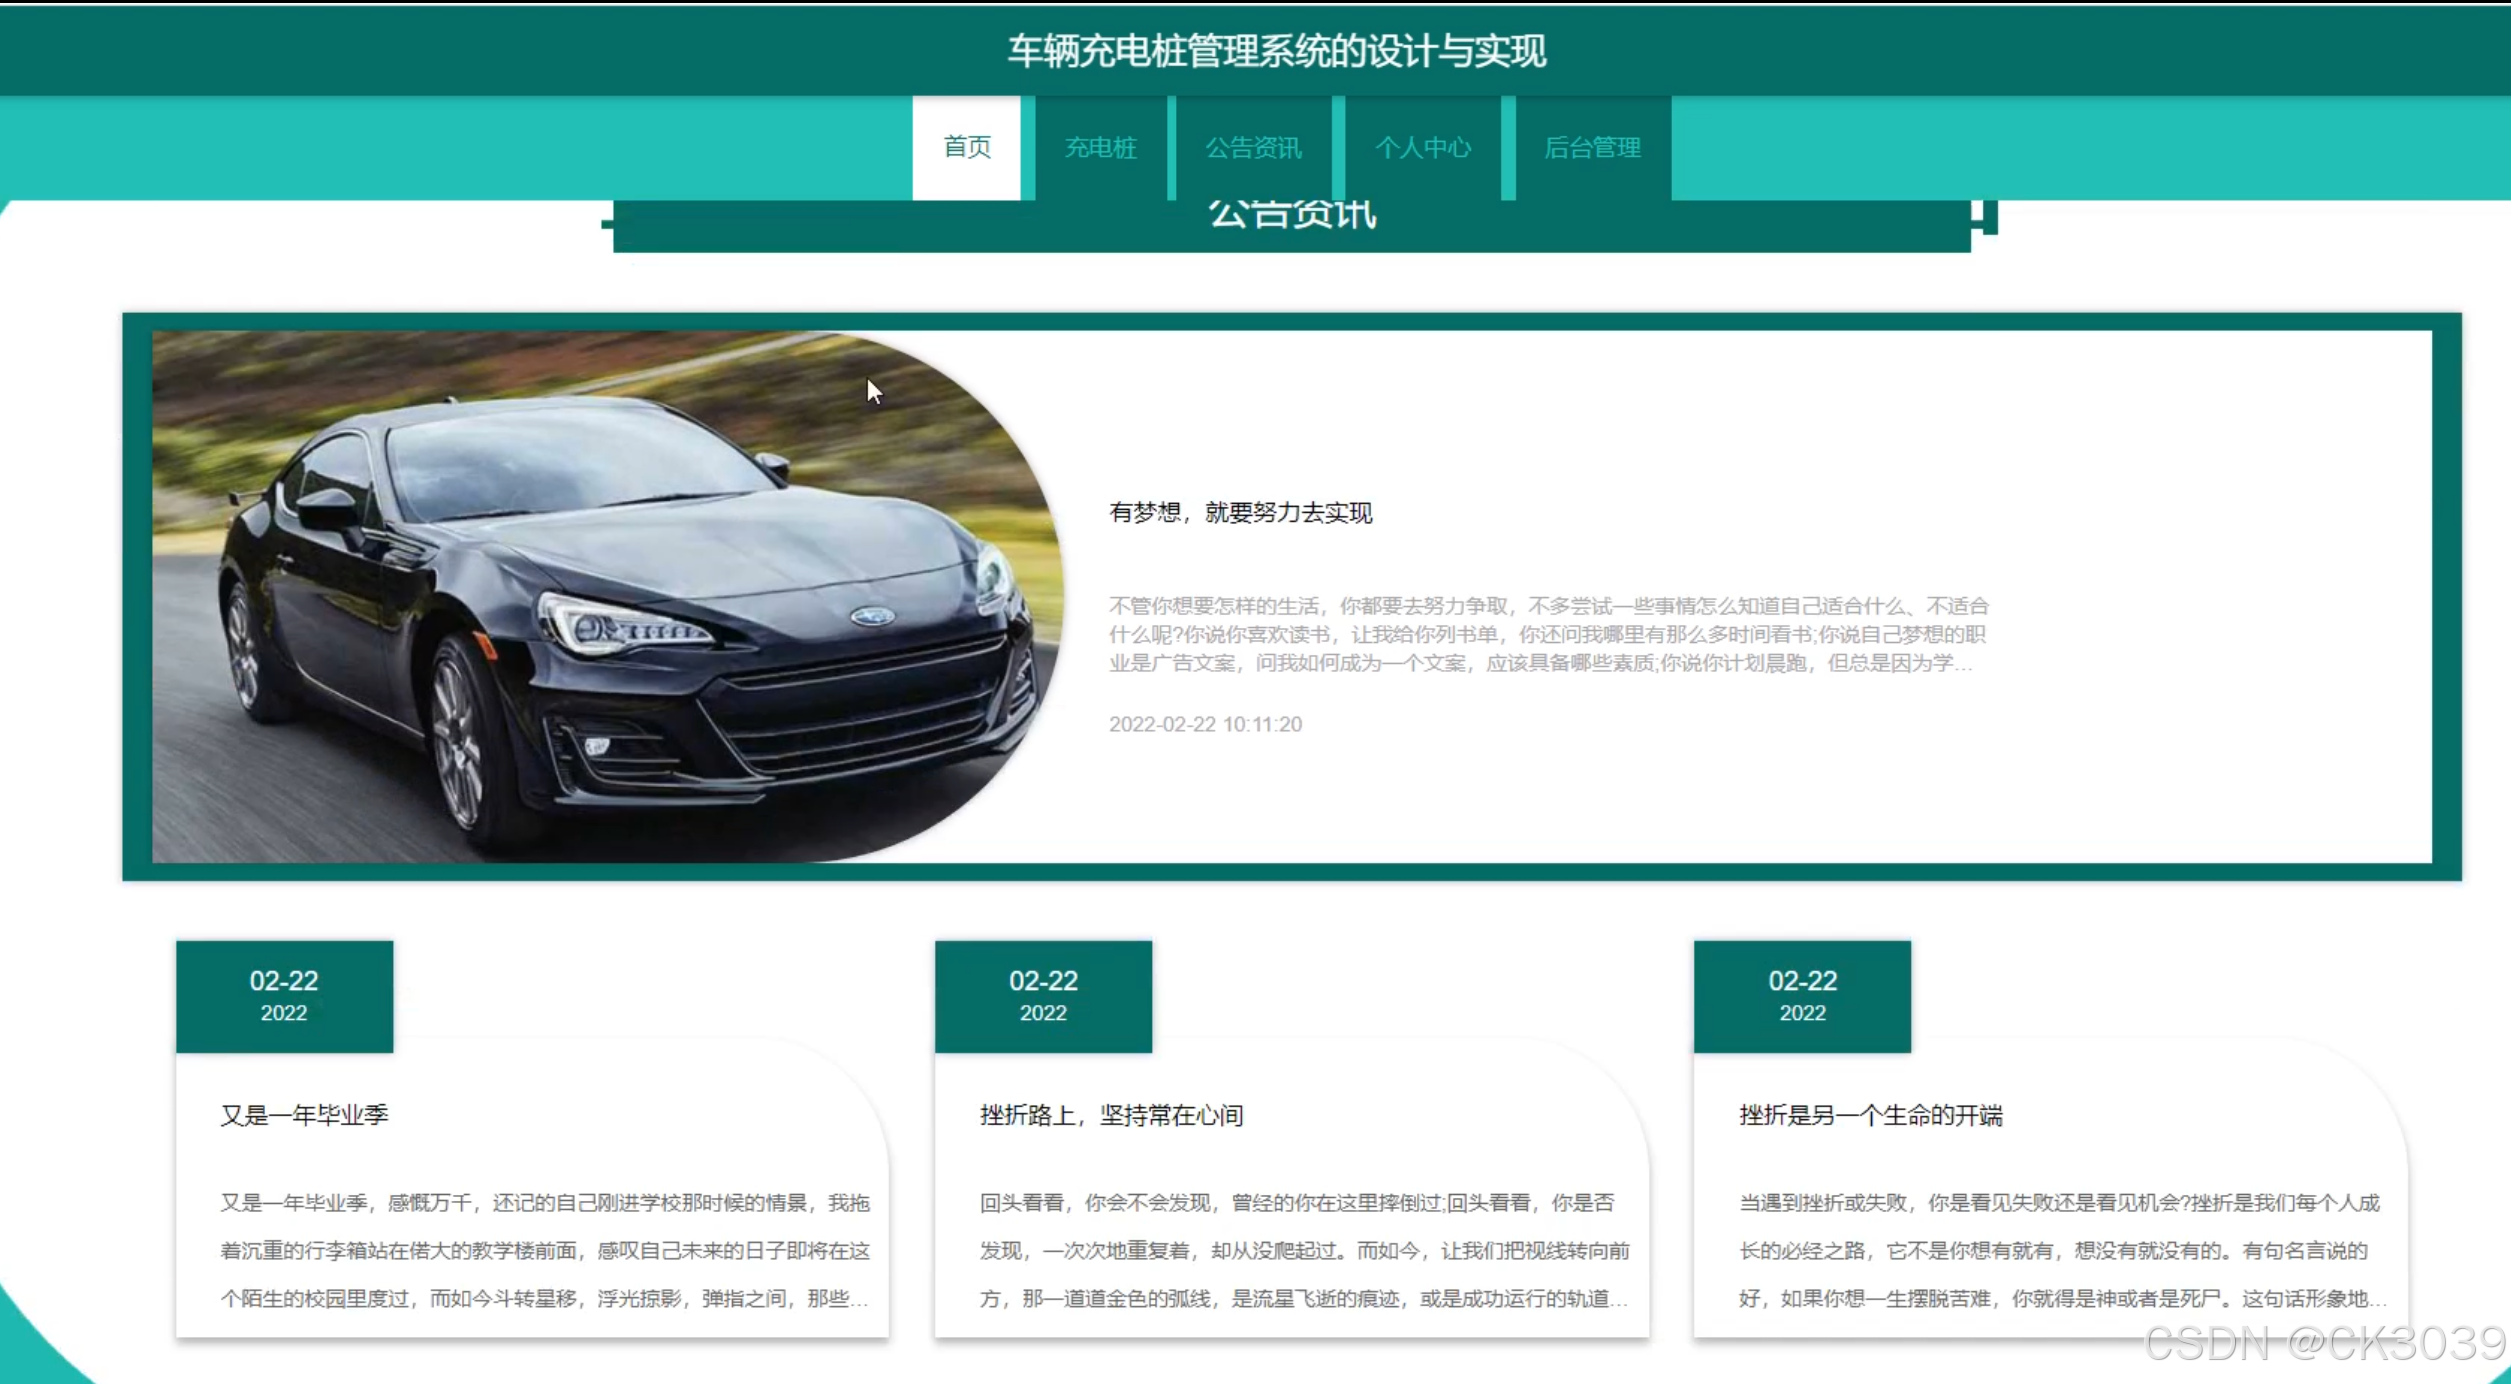This screenshot has height=1384, width=2511.
Task: Click the date badge above 挫折是另一个生命的开端
Action: click(1802, 995)
